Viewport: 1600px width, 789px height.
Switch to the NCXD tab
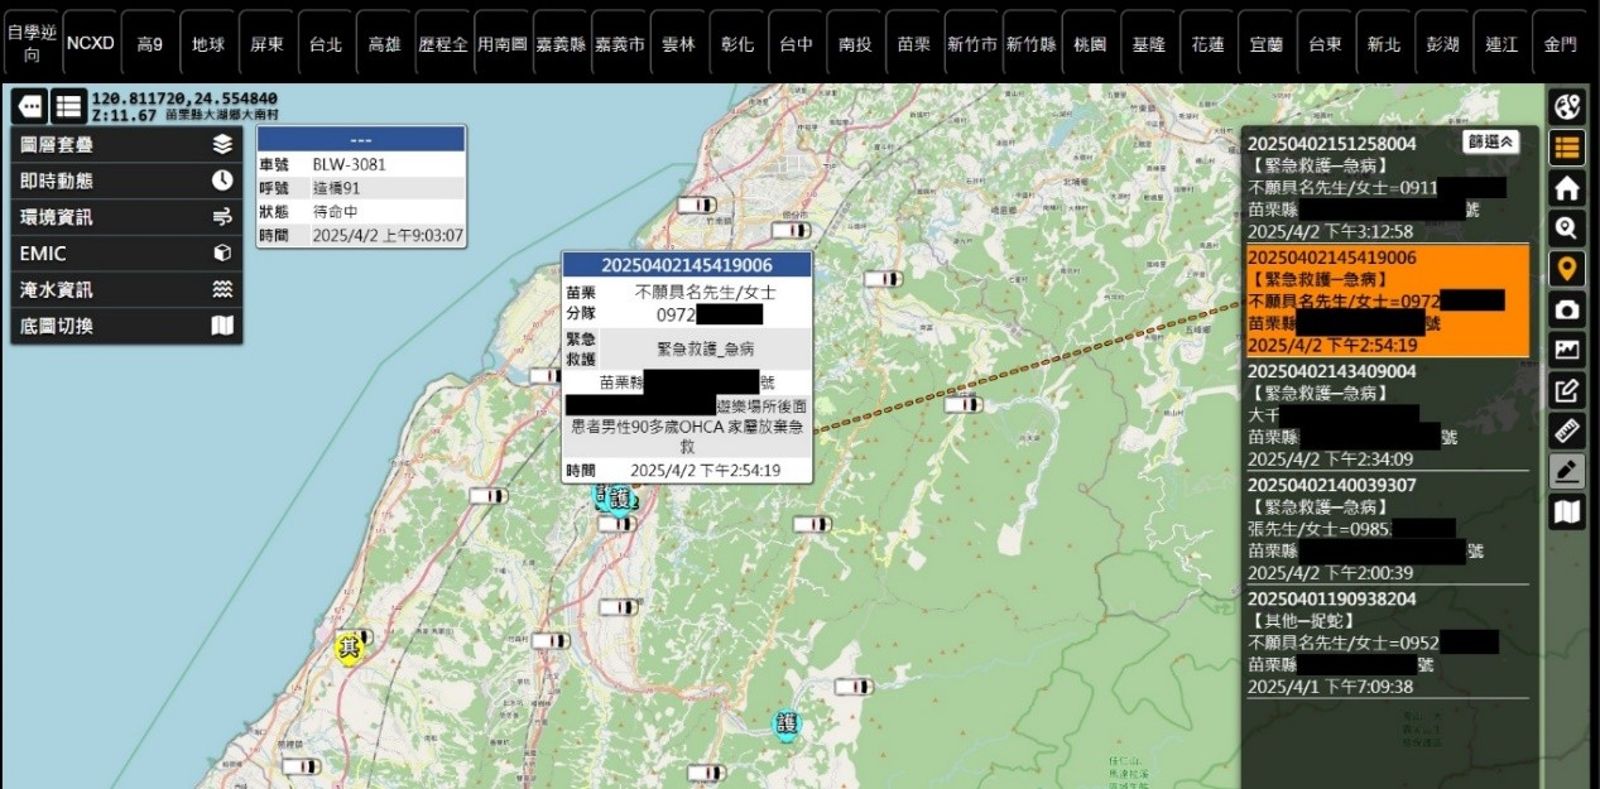pos(90,43)
